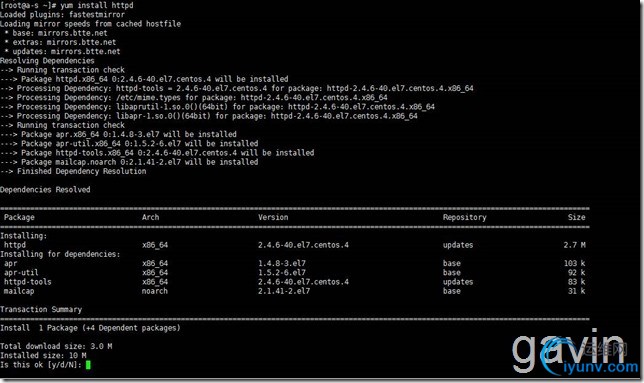Select the '* extras: mirrors.btte.net' line
644x383 pixels.
[x=60, y=42]
